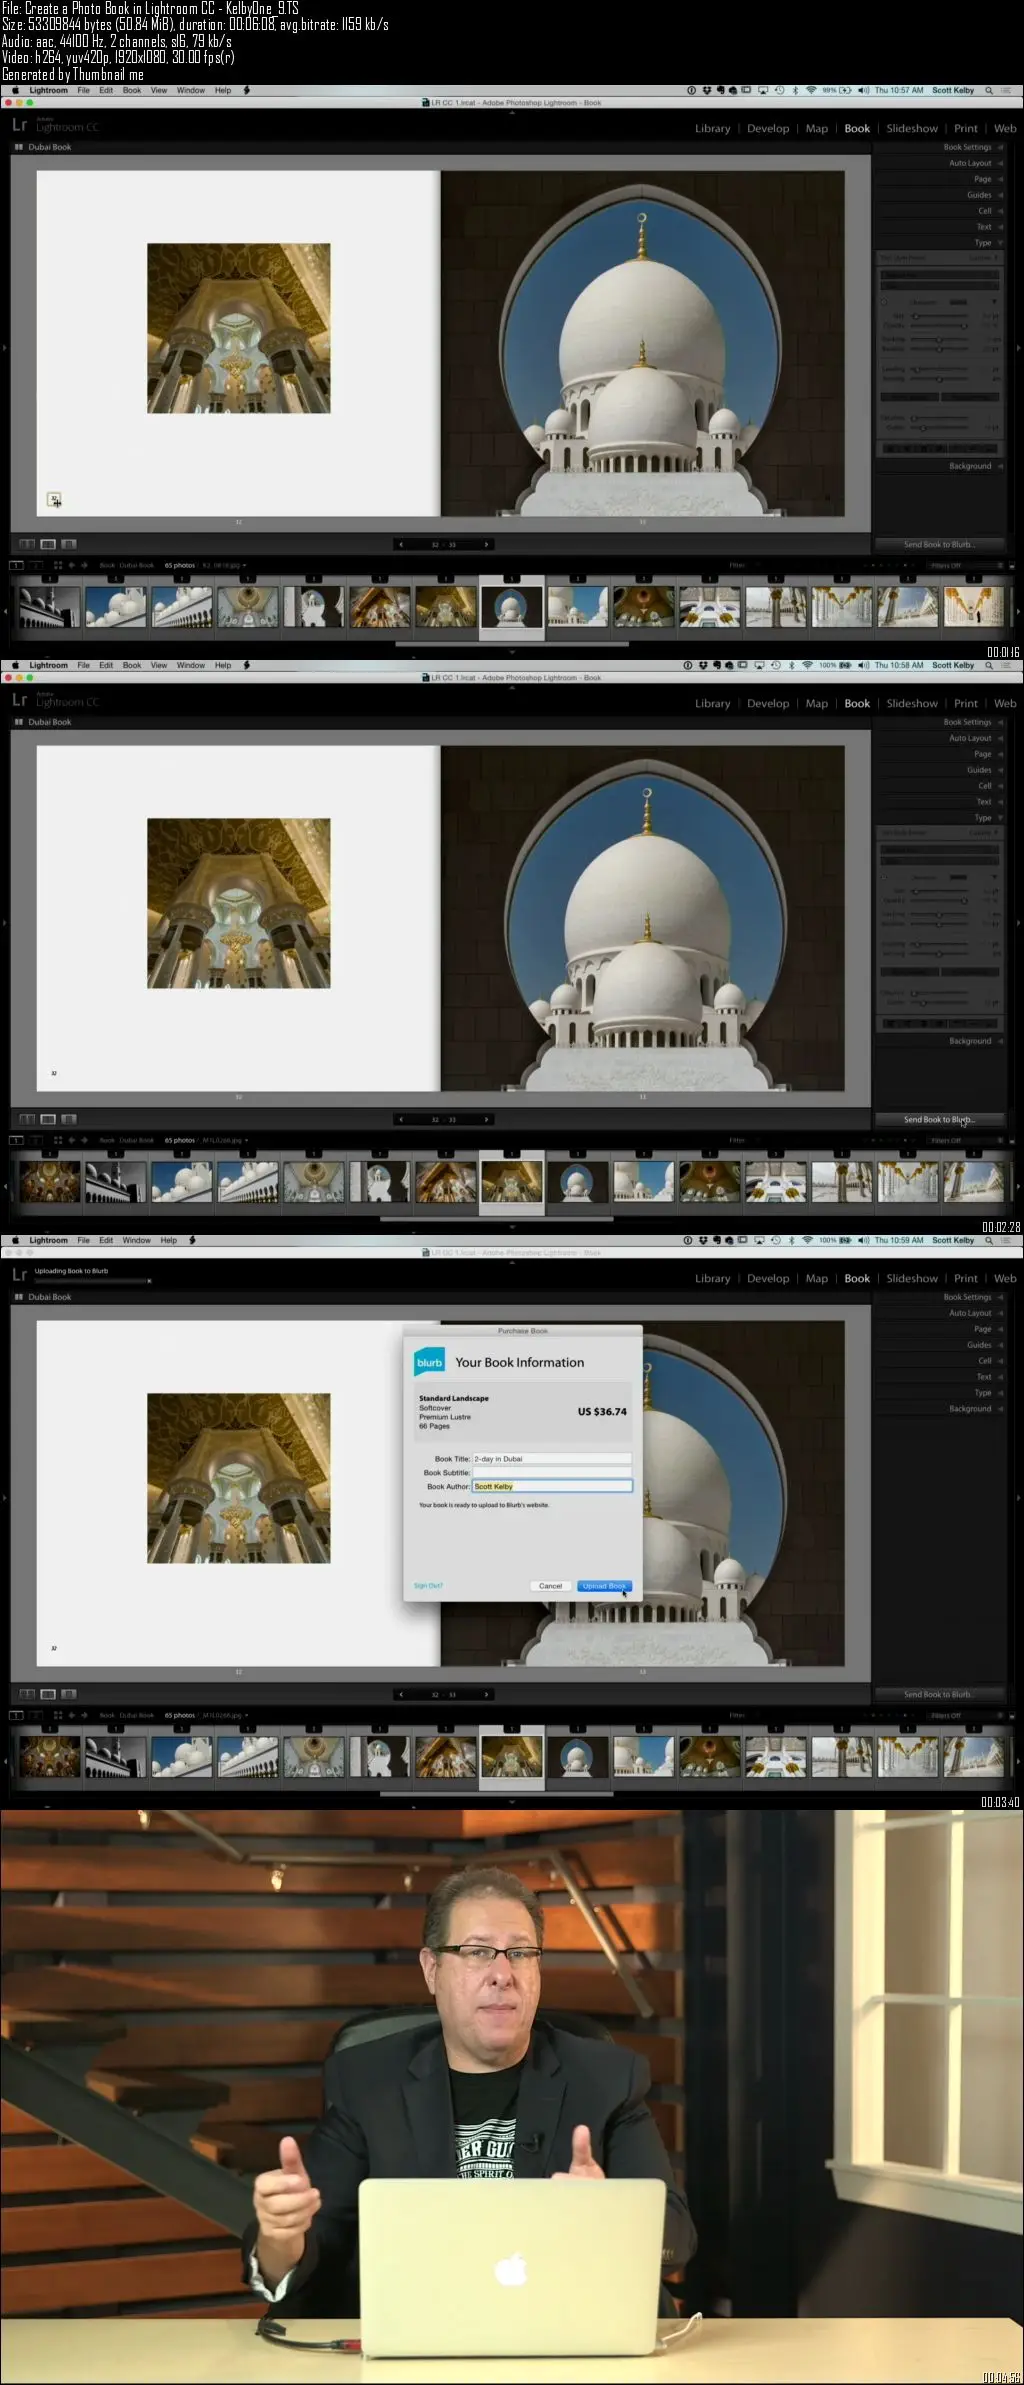This screenshot has width=1024, height=2385.
Task: Click the Apple menu icon in 10:57 AM frame
Action: click(x=15, y=90)
